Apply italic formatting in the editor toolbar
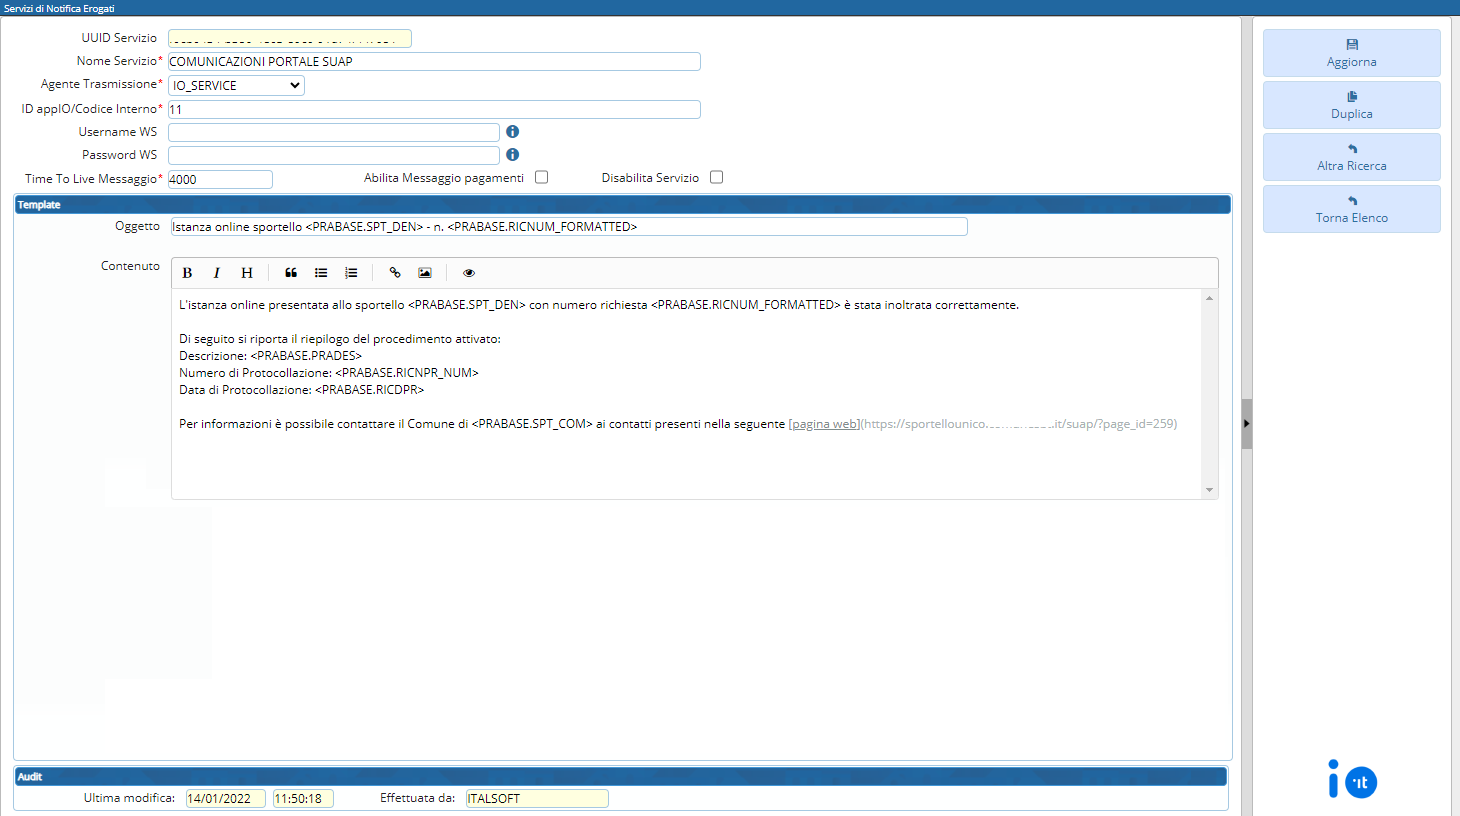Screen dimensions: 1460x816 (x=216, y=273)
